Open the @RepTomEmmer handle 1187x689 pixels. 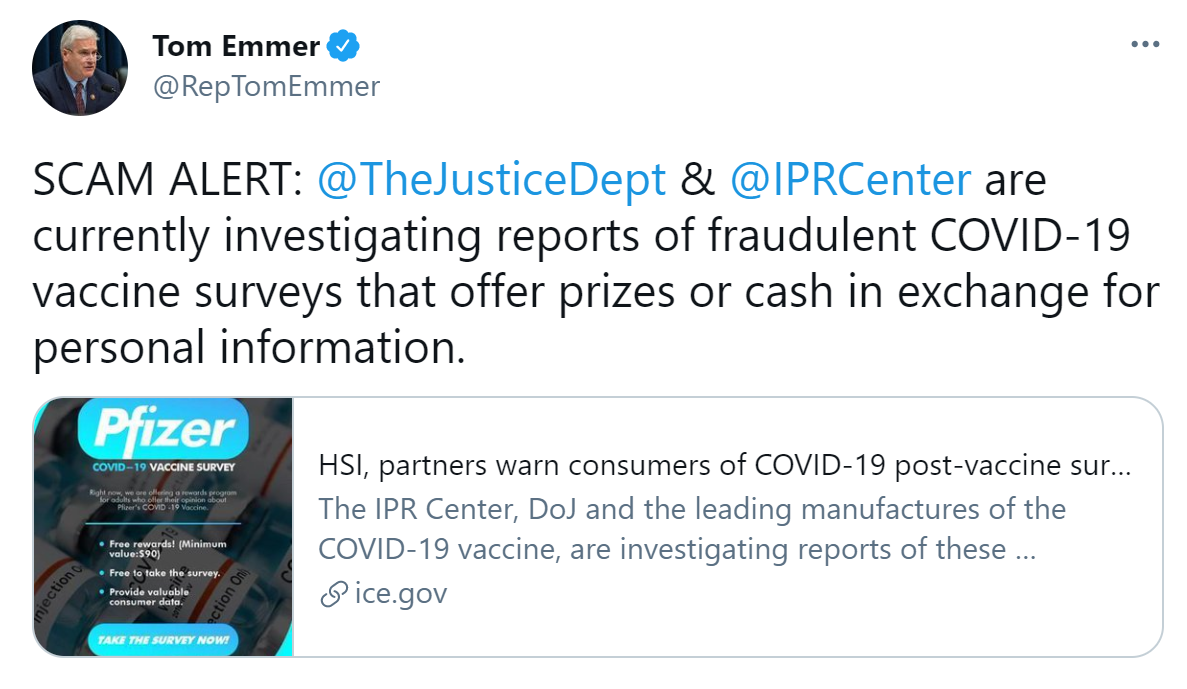click(266, 86)
